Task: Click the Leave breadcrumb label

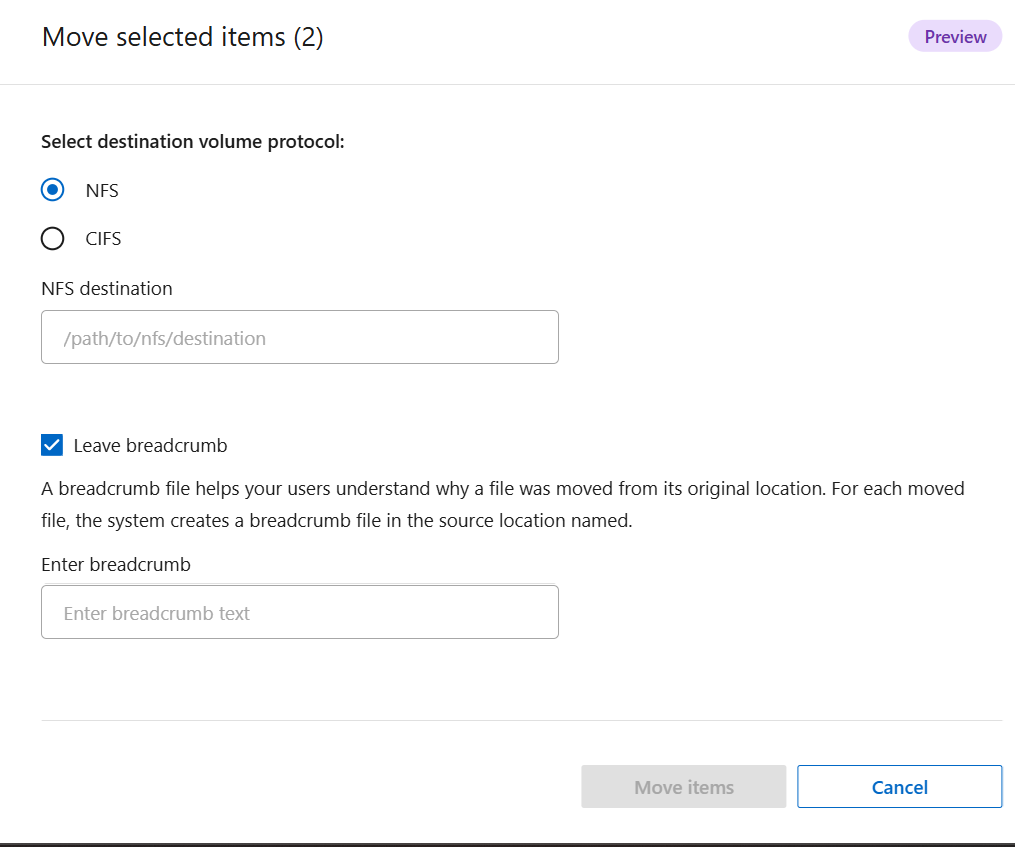Action: tap(150, 445)
